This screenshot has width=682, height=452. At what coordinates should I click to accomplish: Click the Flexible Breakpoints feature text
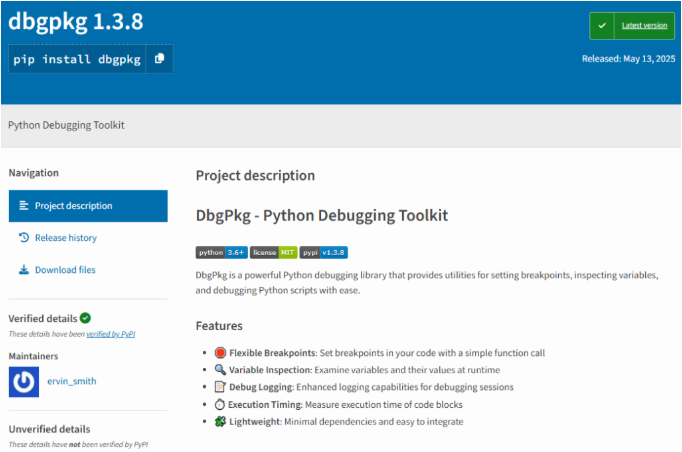(387, 353)
